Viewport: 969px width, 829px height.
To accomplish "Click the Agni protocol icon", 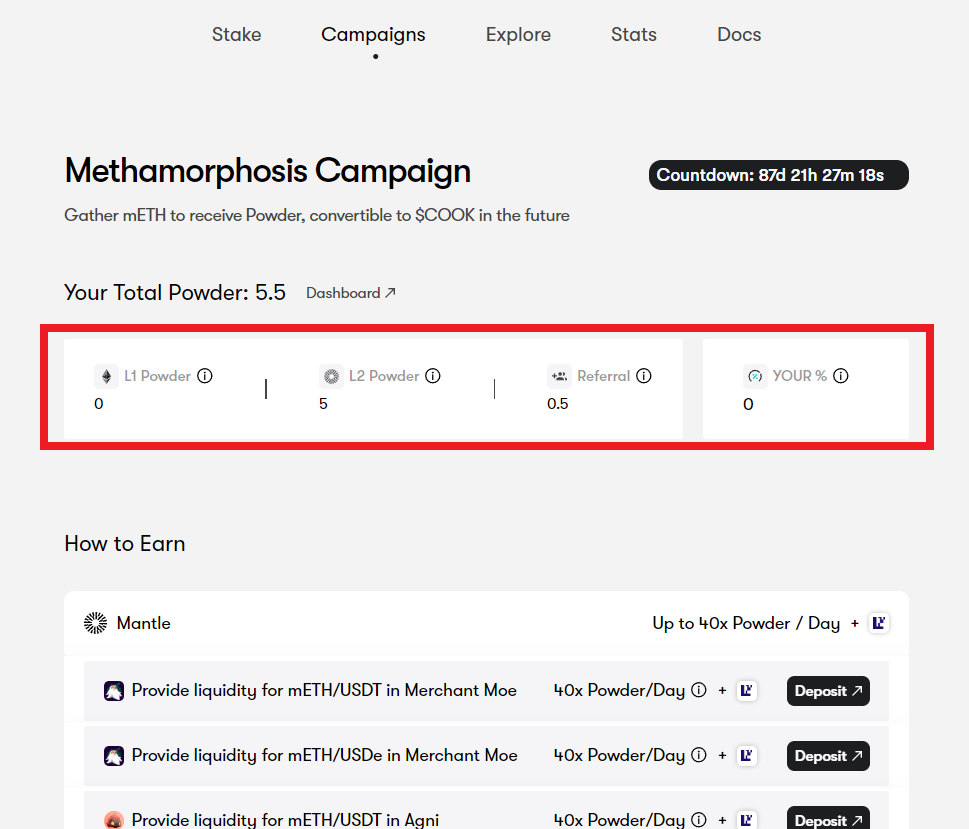I will [114, 820].
